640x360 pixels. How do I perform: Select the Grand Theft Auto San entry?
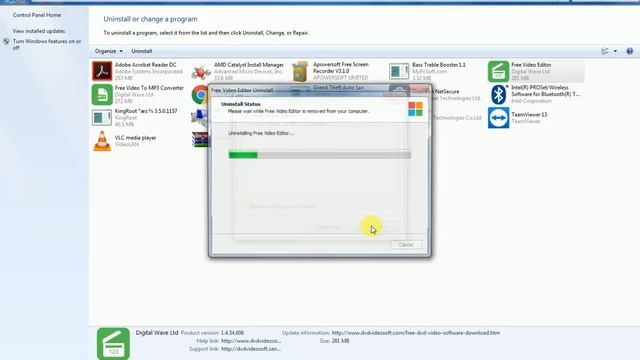point(338,88)
